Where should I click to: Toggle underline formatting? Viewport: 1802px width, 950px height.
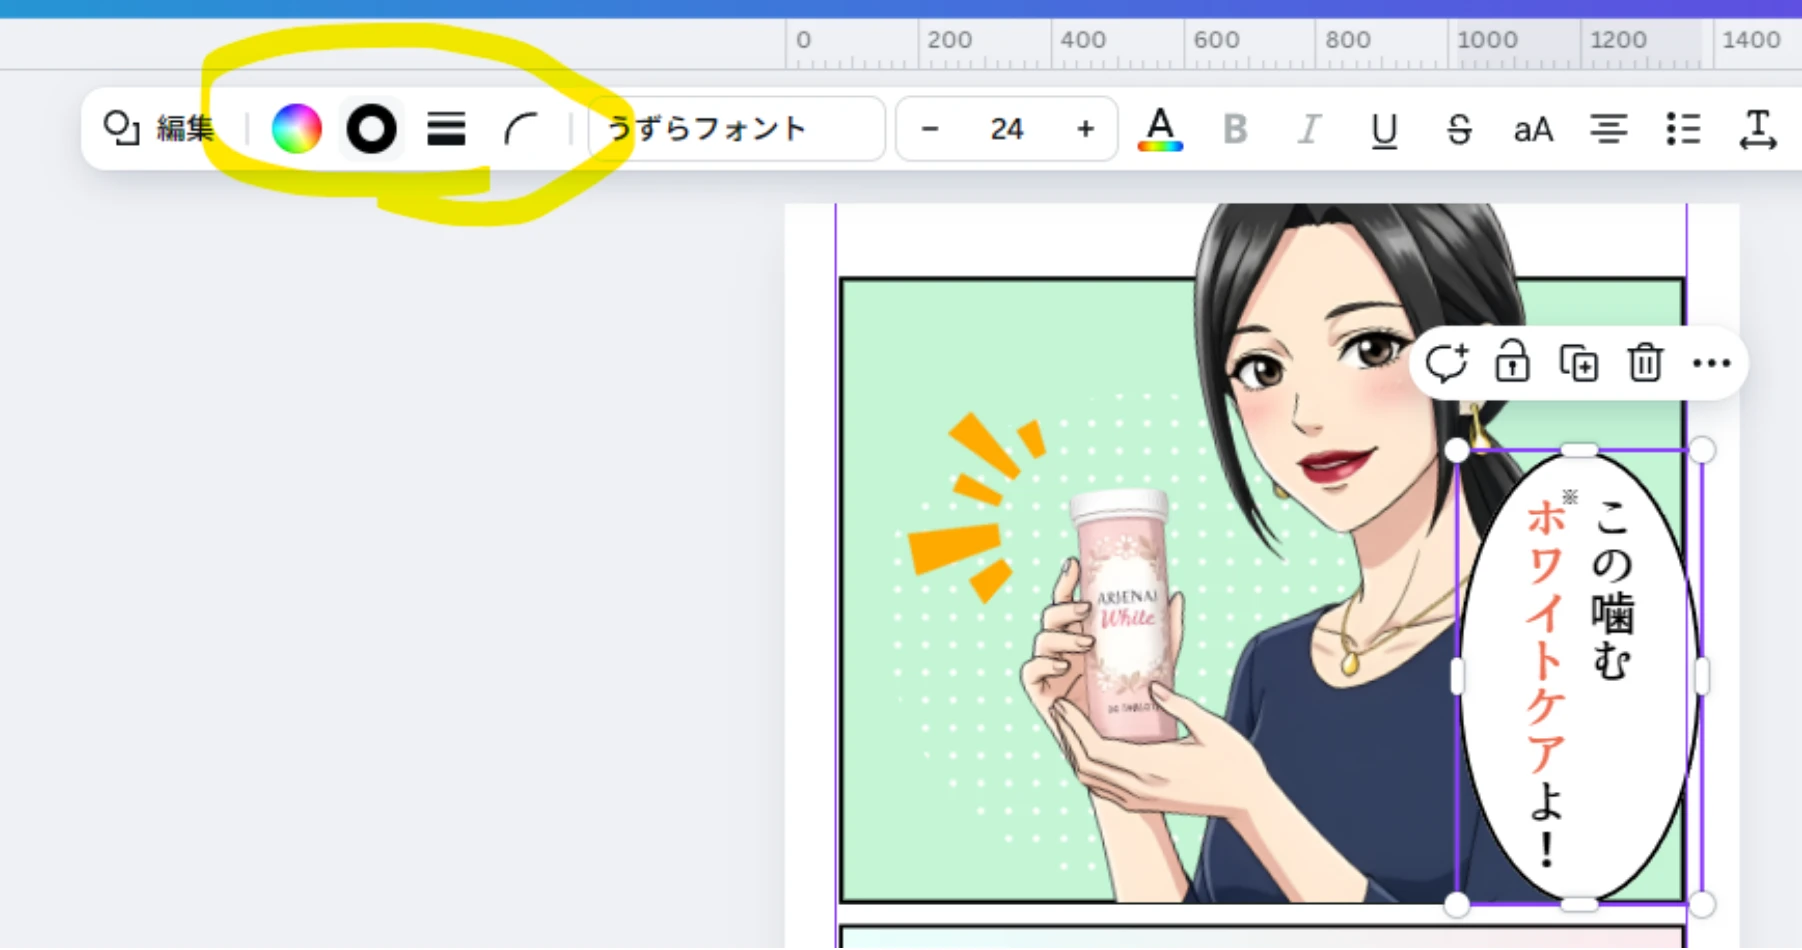click(1384, 129)
